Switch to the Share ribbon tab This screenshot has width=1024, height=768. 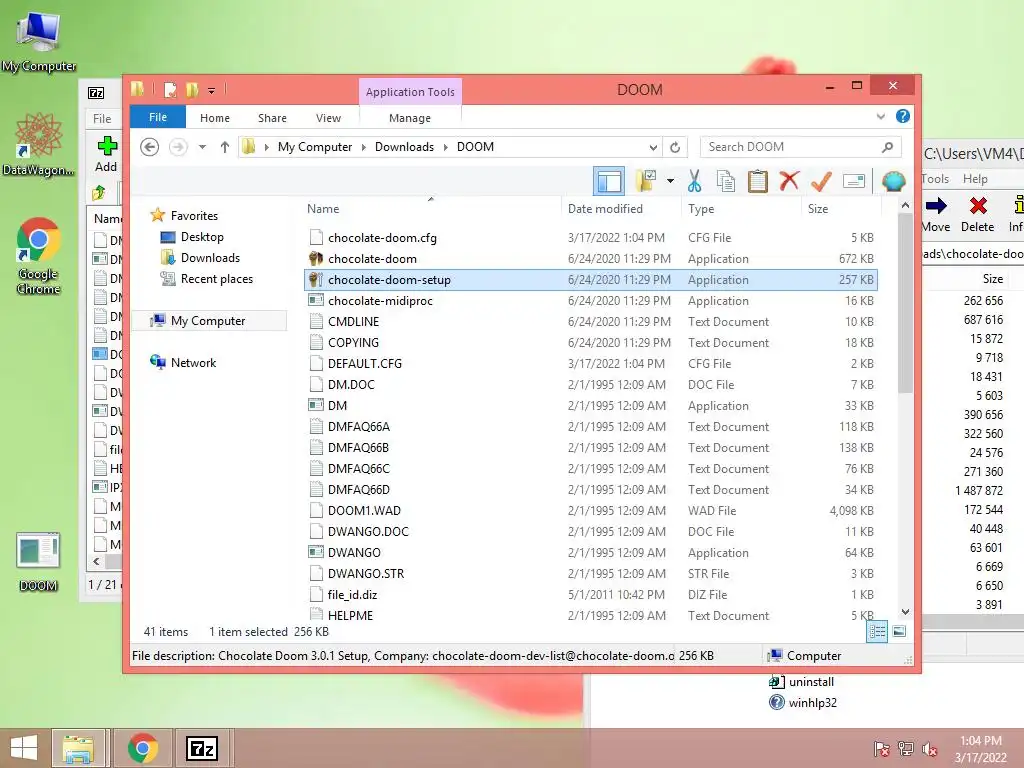pyautogui.click(x=272, y=118)
